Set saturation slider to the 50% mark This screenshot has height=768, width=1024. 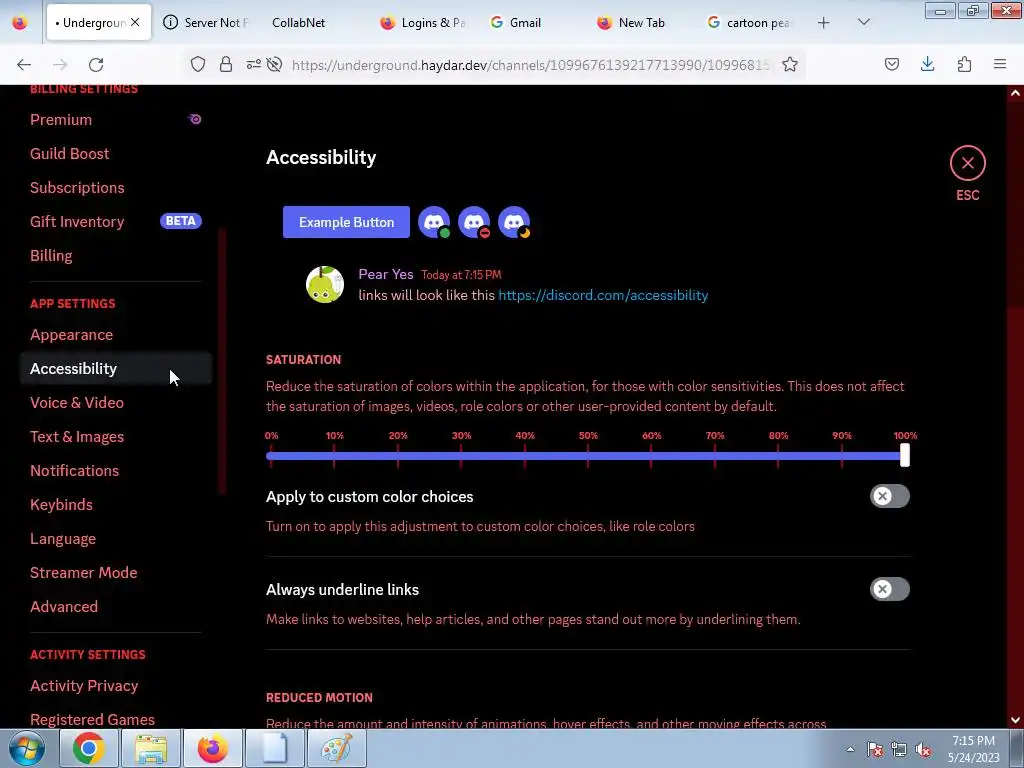pos(588,455)
